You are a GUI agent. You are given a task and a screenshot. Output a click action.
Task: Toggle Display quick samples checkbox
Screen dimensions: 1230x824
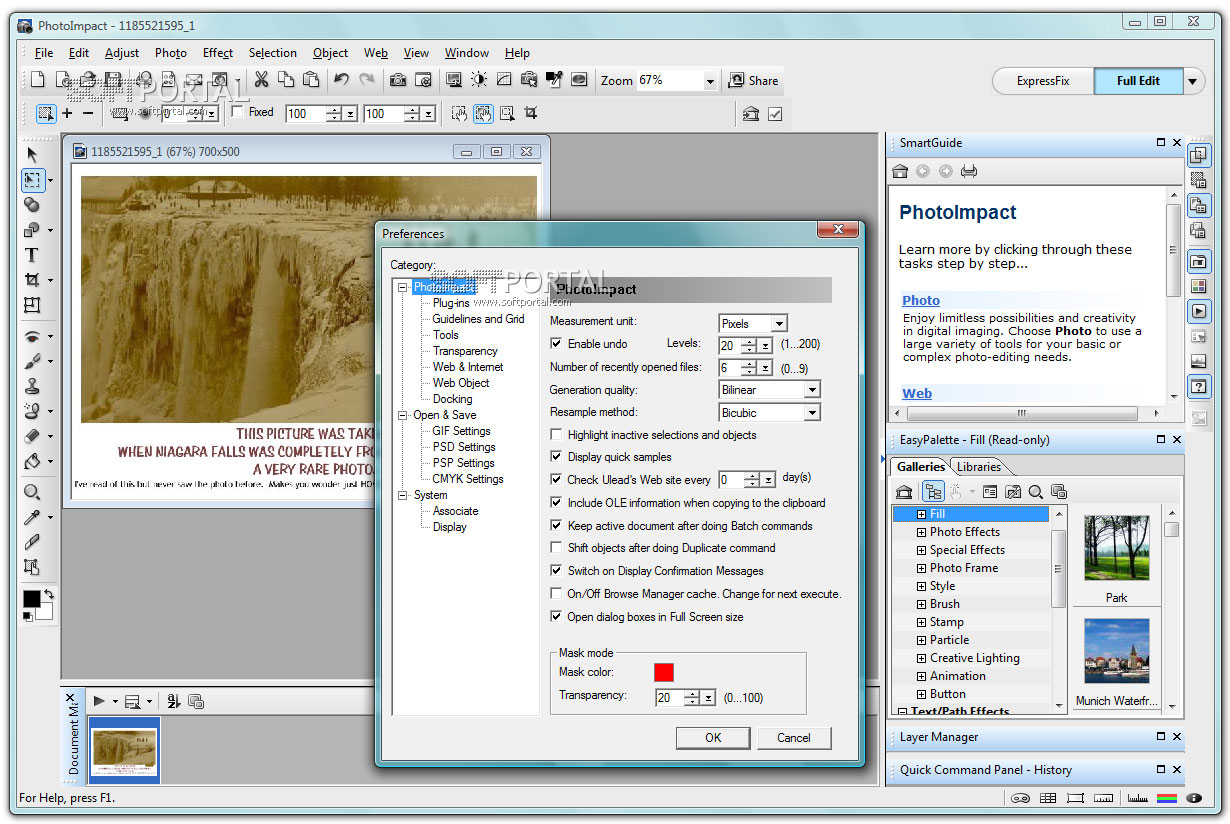(557, 457)
